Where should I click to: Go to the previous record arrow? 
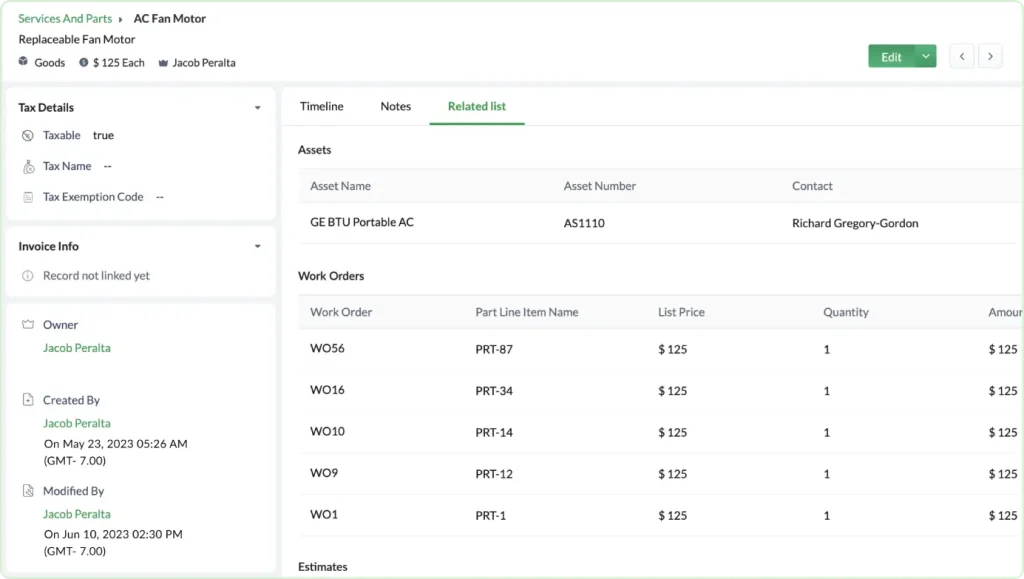pyautogui.click(x=962, y=57)
